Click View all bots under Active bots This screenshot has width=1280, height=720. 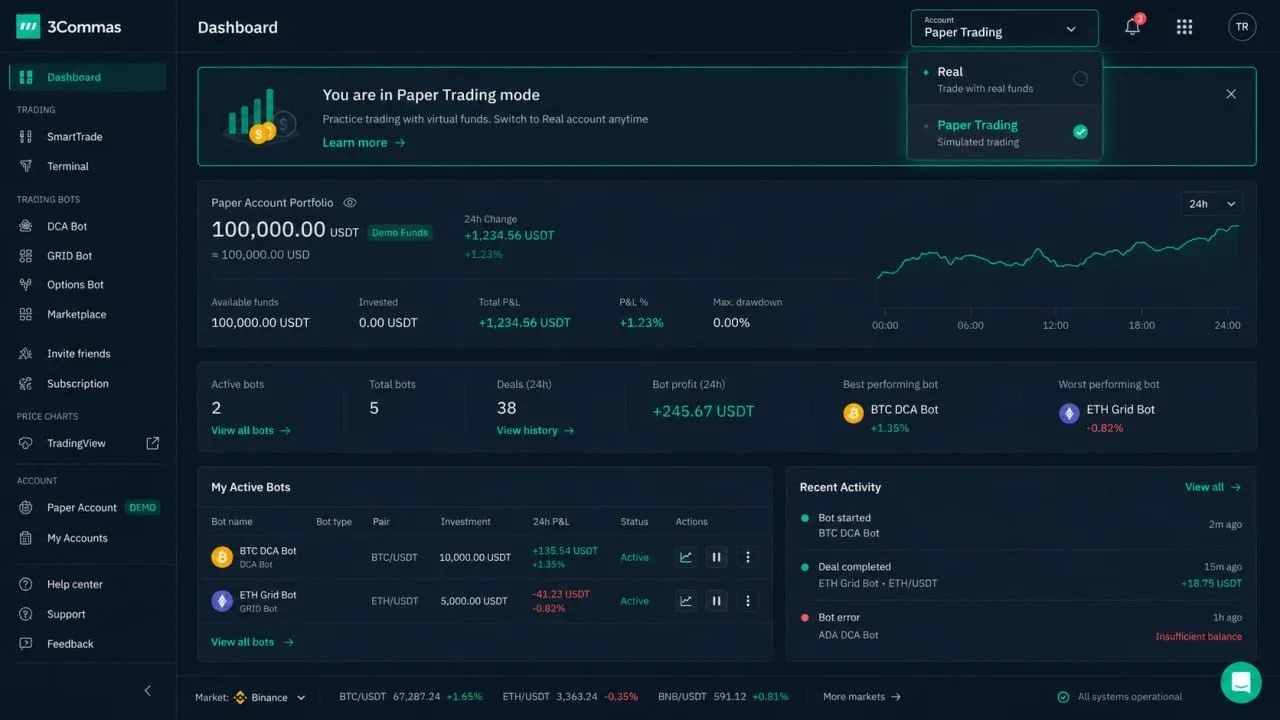251,430
